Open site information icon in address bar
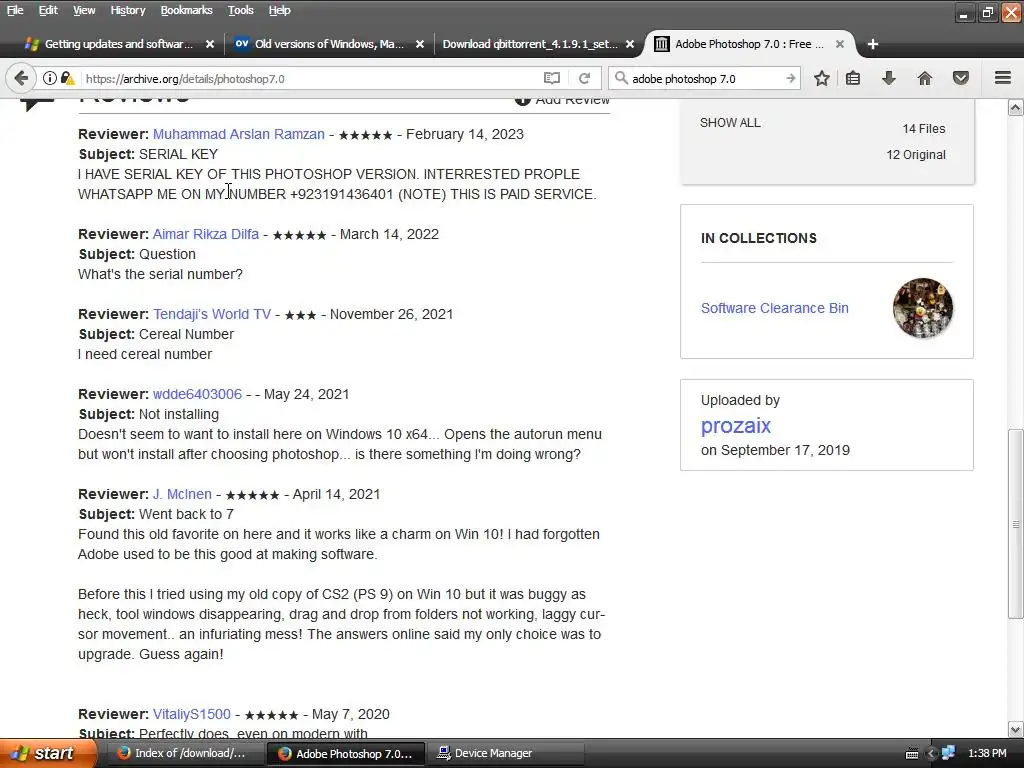The image size is (1024, 768). coord(50,78)
